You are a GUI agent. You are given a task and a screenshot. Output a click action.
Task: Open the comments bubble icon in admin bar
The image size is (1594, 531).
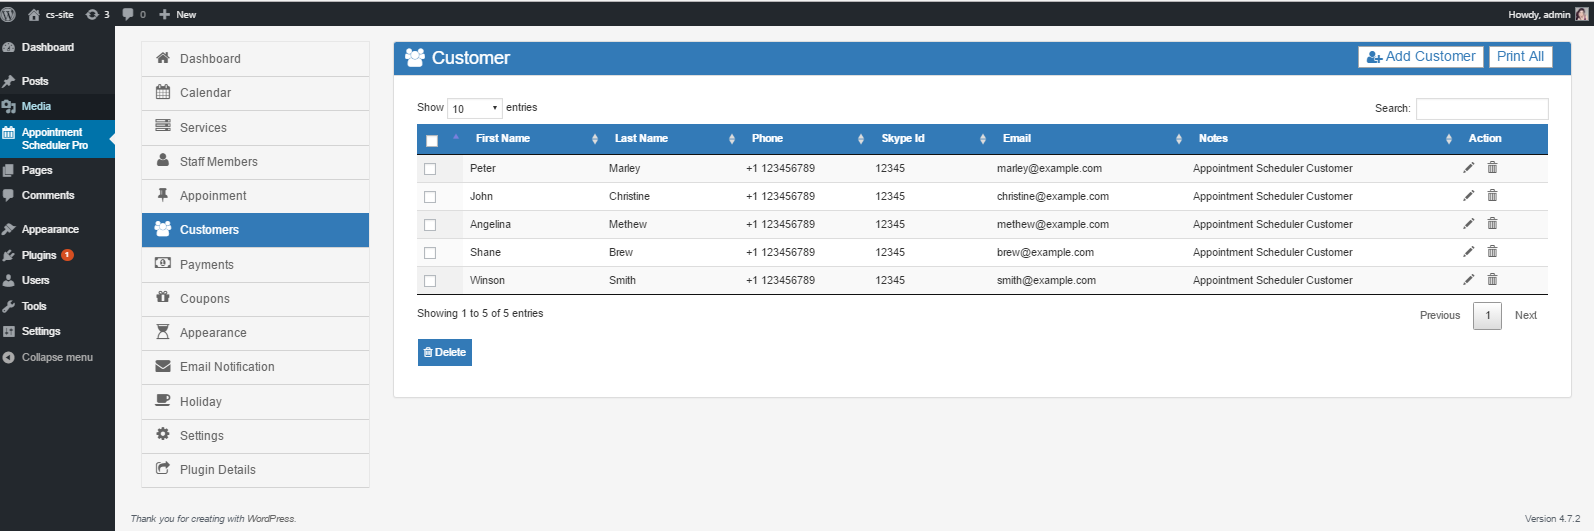pos(128,14)
